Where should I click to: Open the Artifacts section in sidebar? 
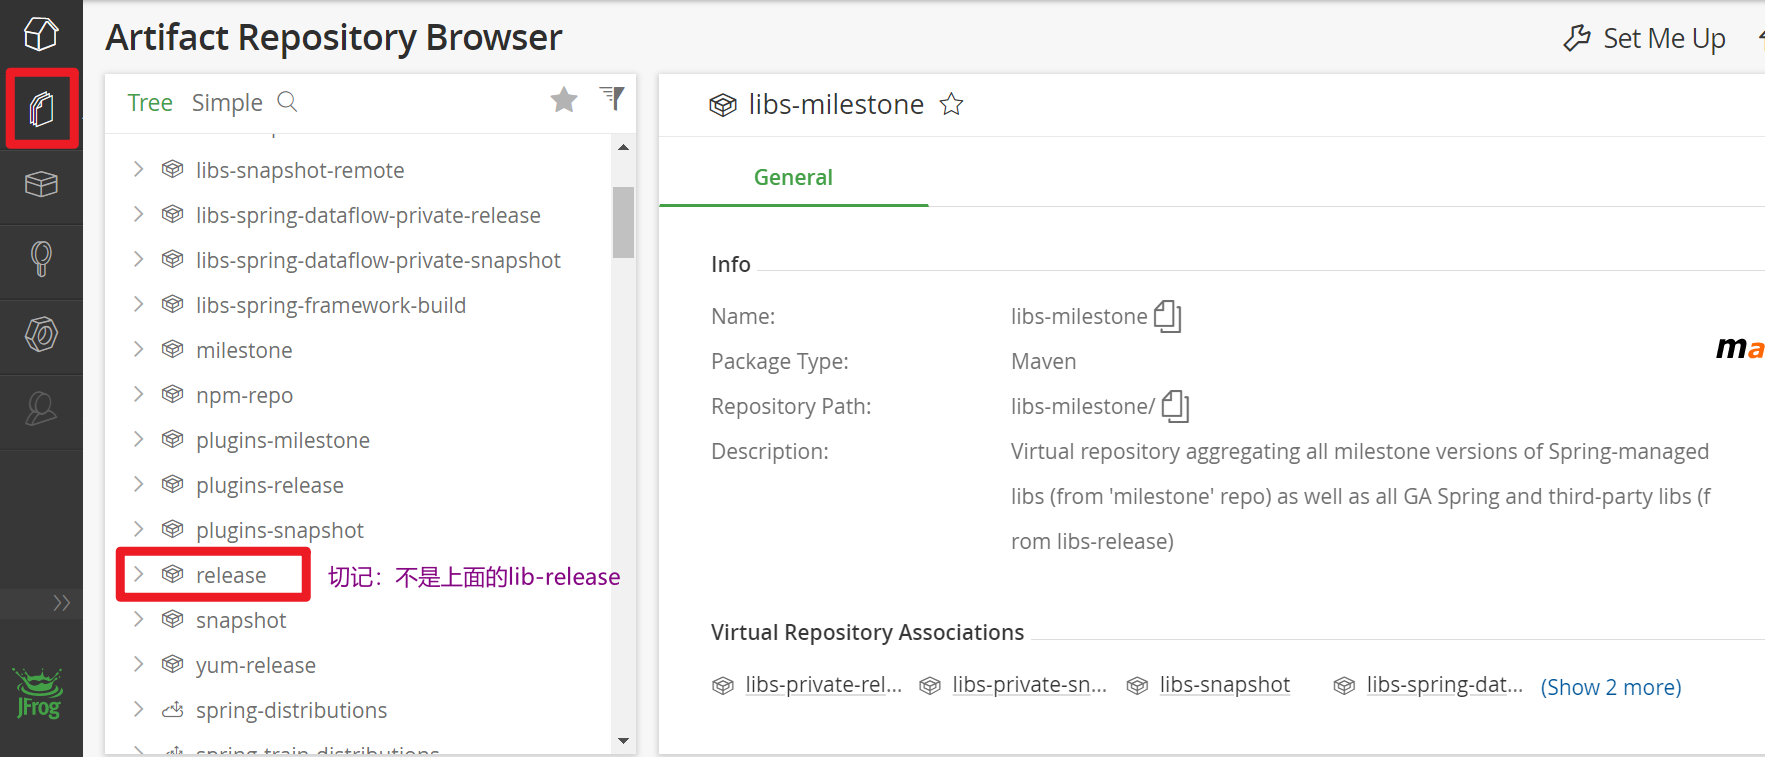point(41,108)
